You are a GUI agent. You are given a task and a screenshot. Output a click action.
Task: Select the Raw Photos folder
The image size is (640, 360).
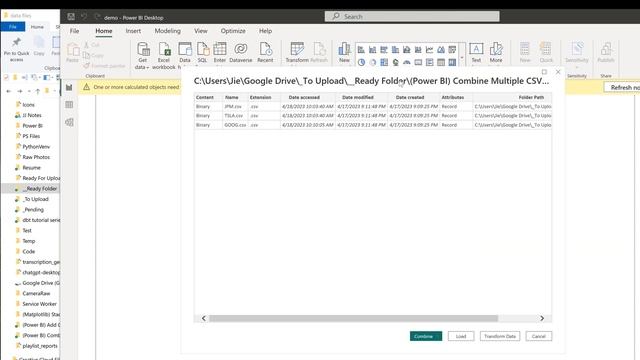point(36,157)
